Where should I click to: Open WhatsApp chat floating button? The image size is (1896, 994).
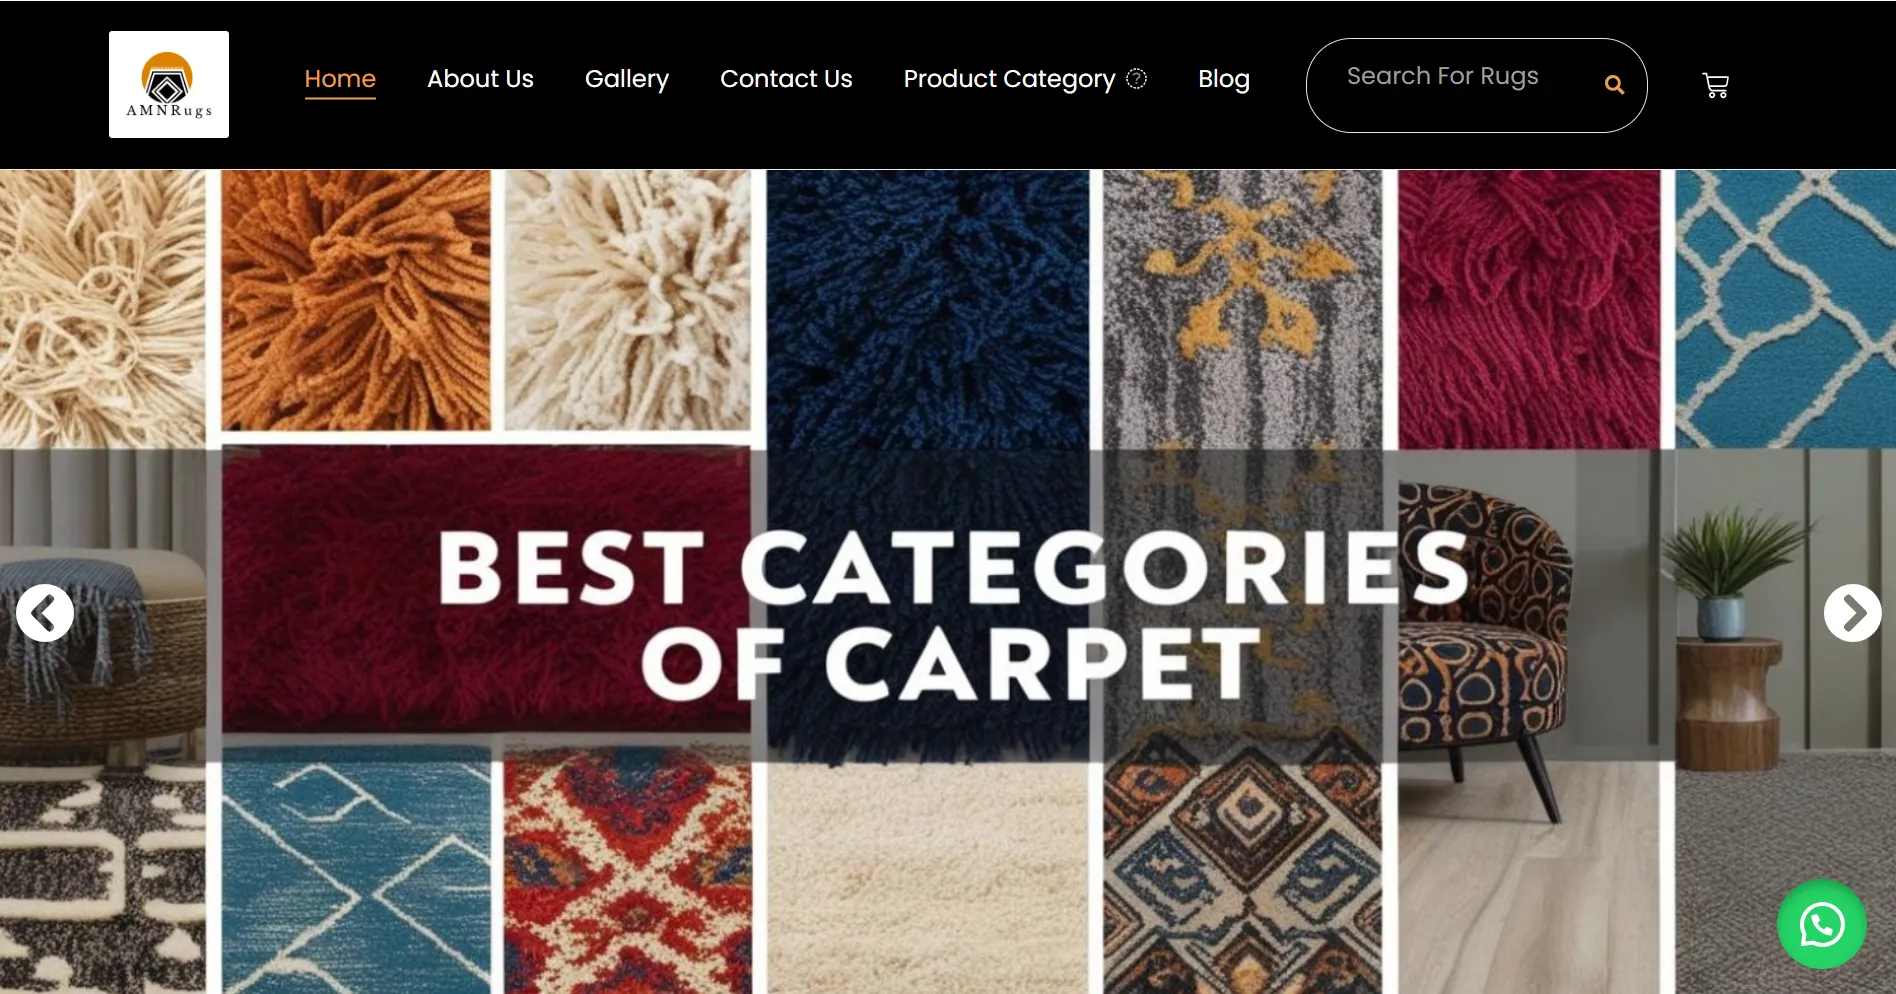click(1821, 924)
